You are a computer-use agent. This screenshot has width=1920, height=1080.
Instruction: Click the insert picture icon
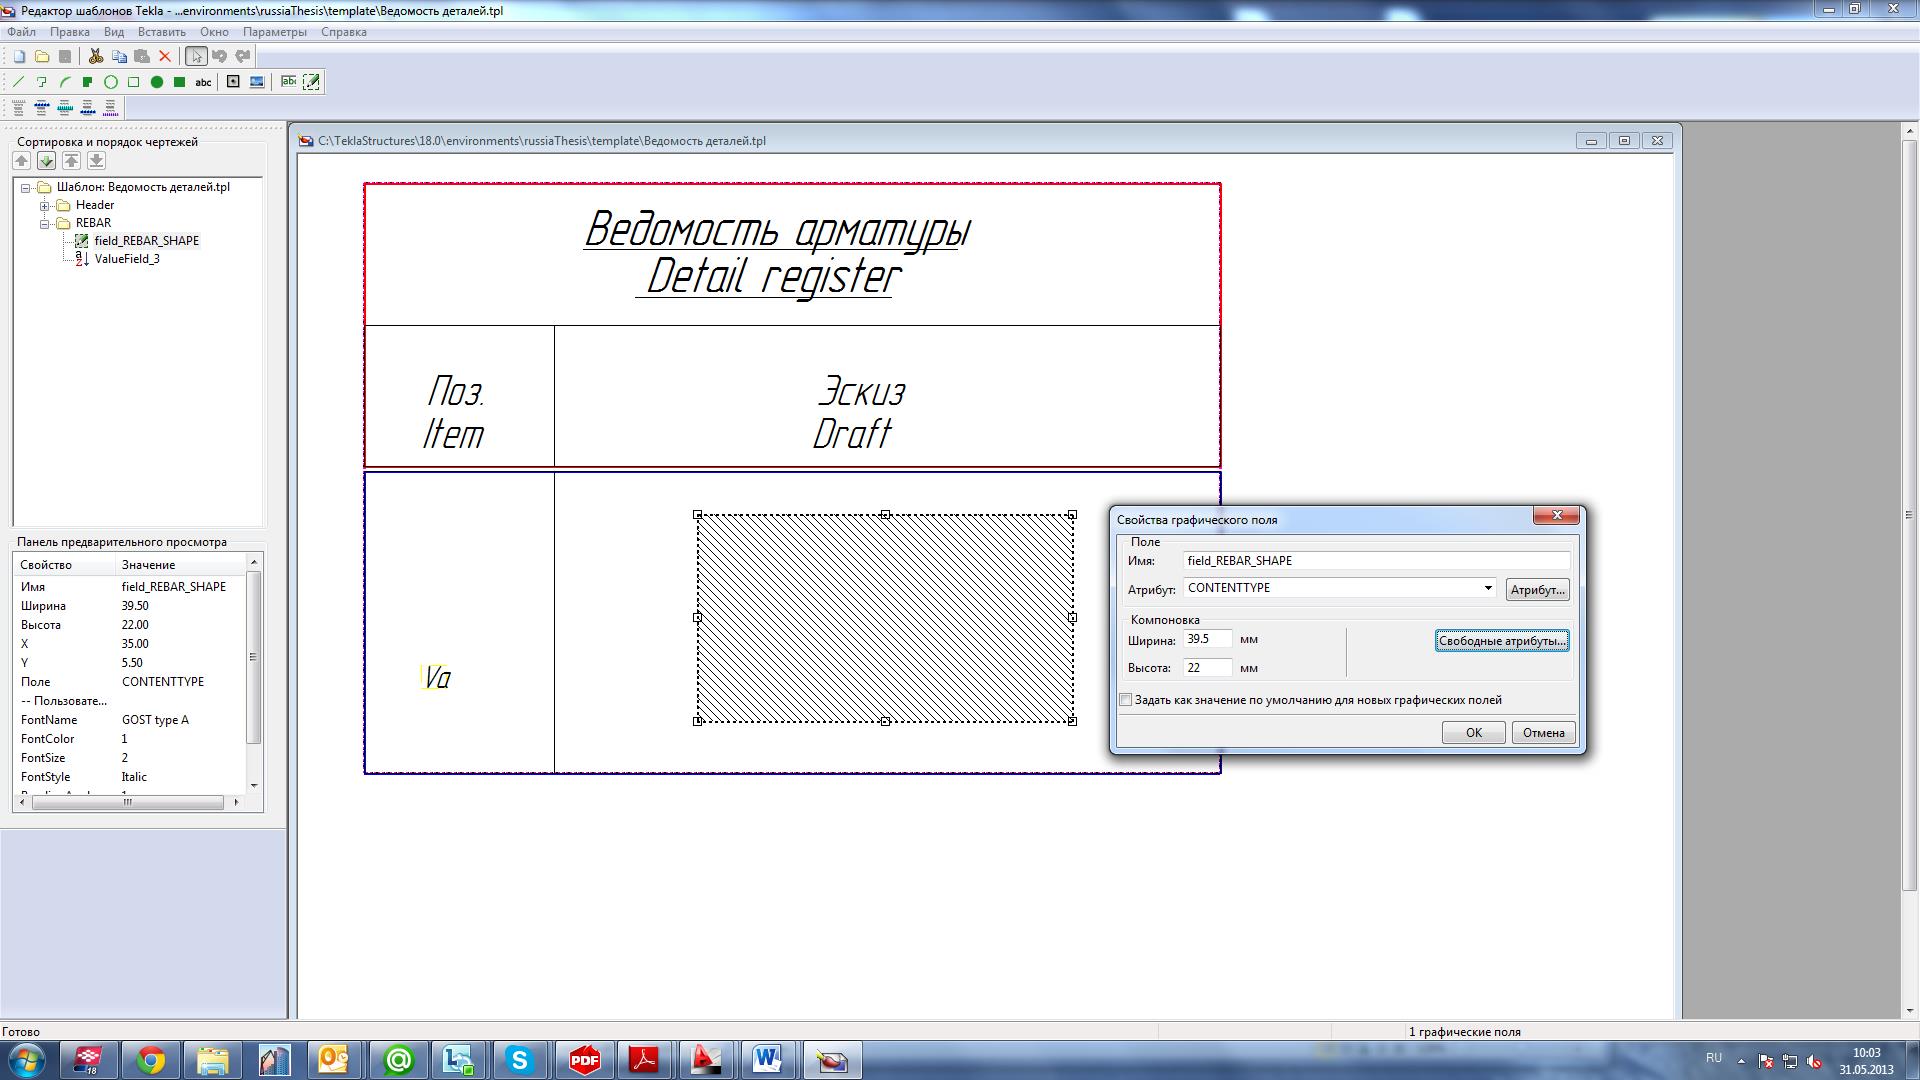[257, 82]
